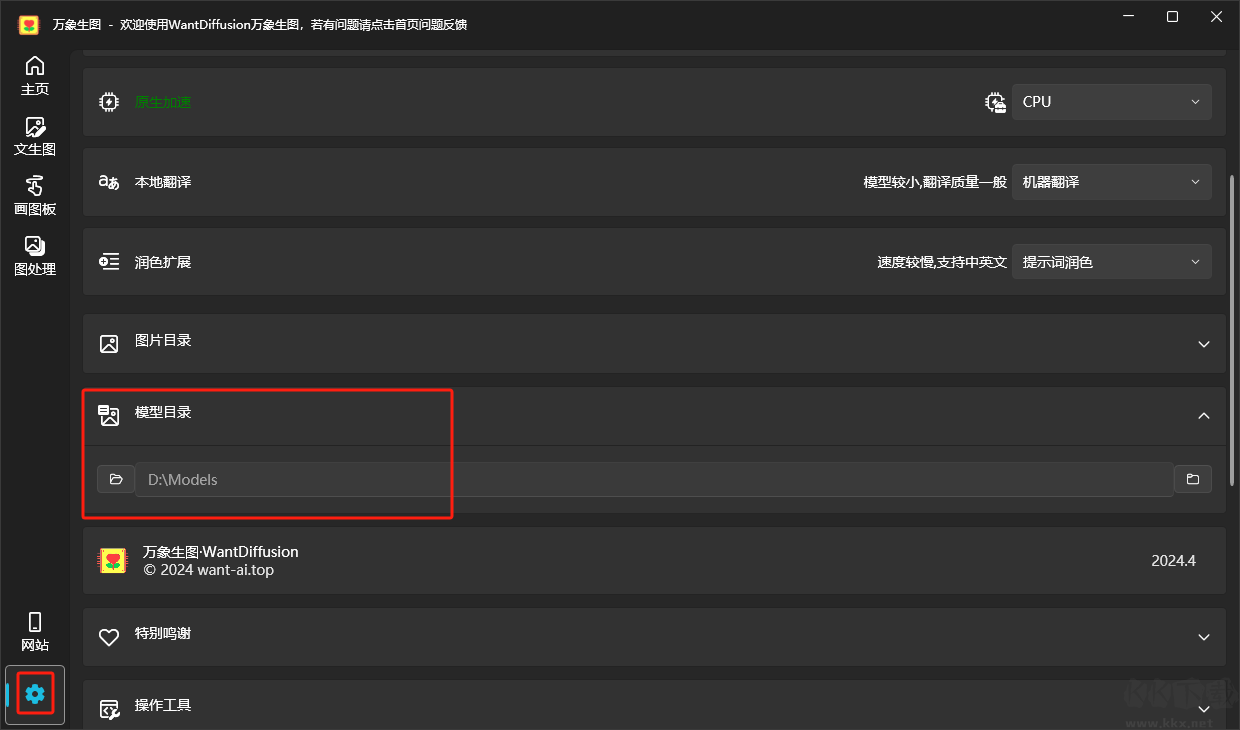Screen dimensions: 1240x730
Task: Click the 本地翻译 setting row
Action: click(x=654, y=182)
